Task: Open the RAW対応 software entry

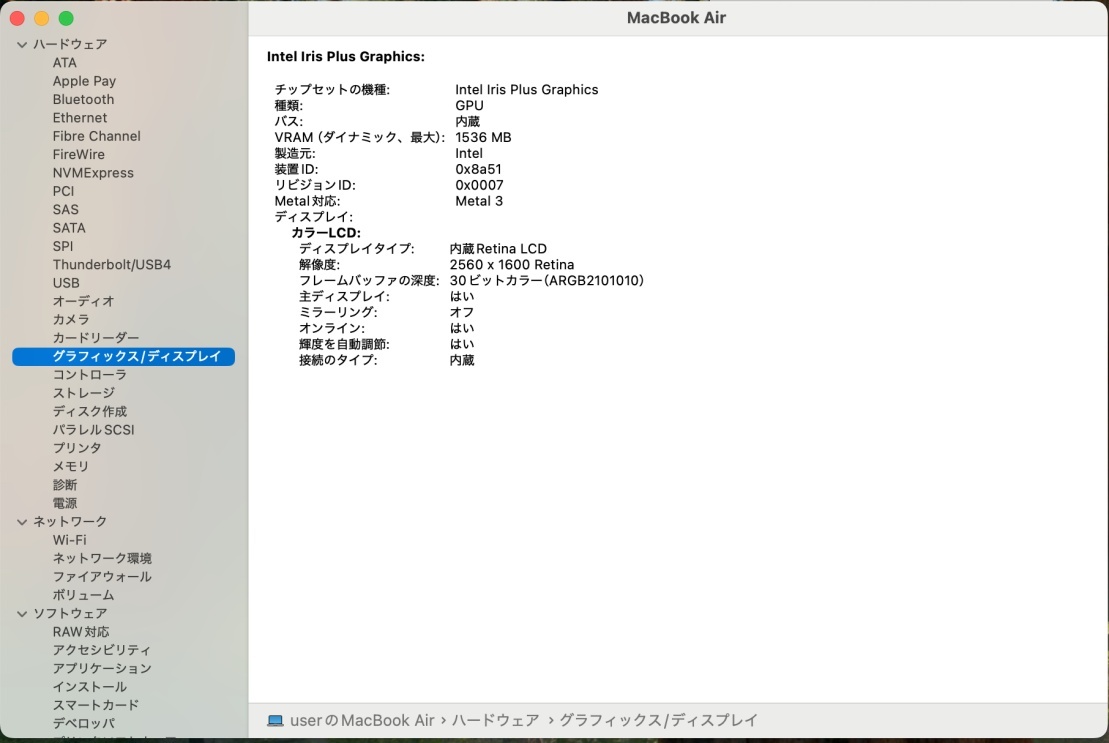Action: [81, 632]
